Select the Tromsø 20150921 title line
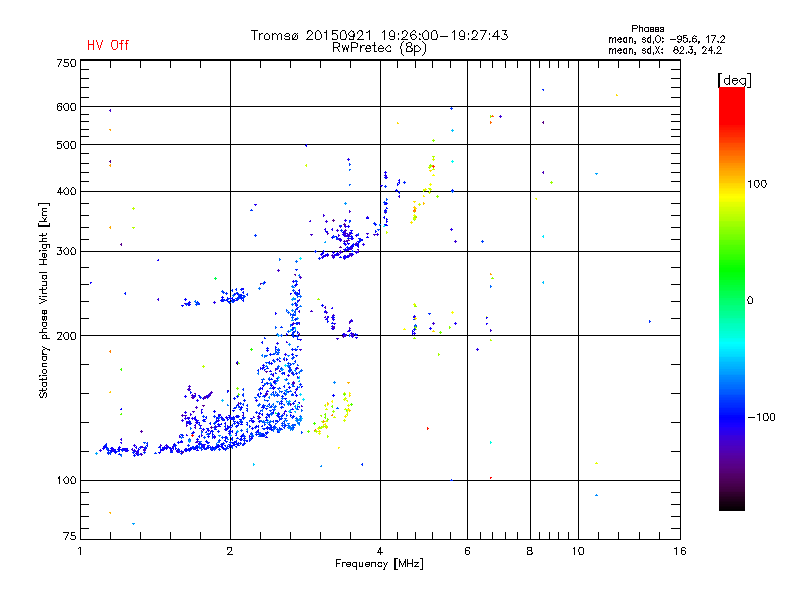 (379, 35)
